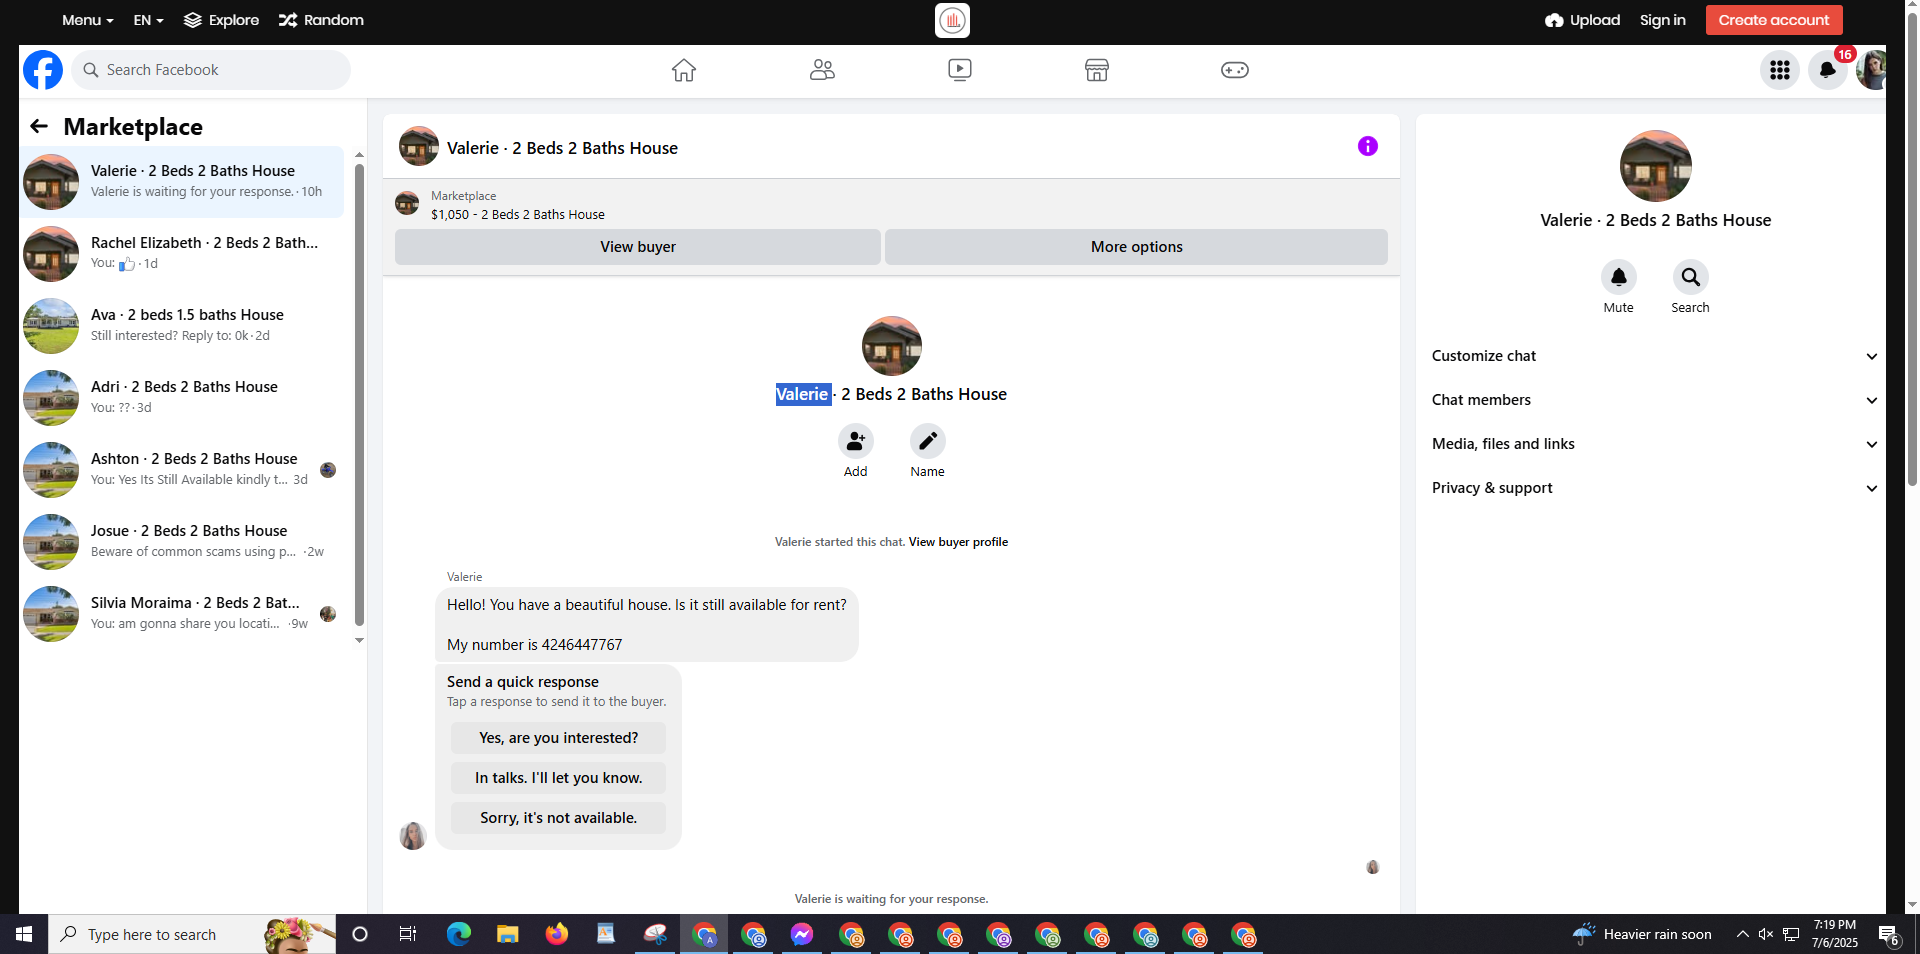Click the conversation list scrollbar

[359, 394]
